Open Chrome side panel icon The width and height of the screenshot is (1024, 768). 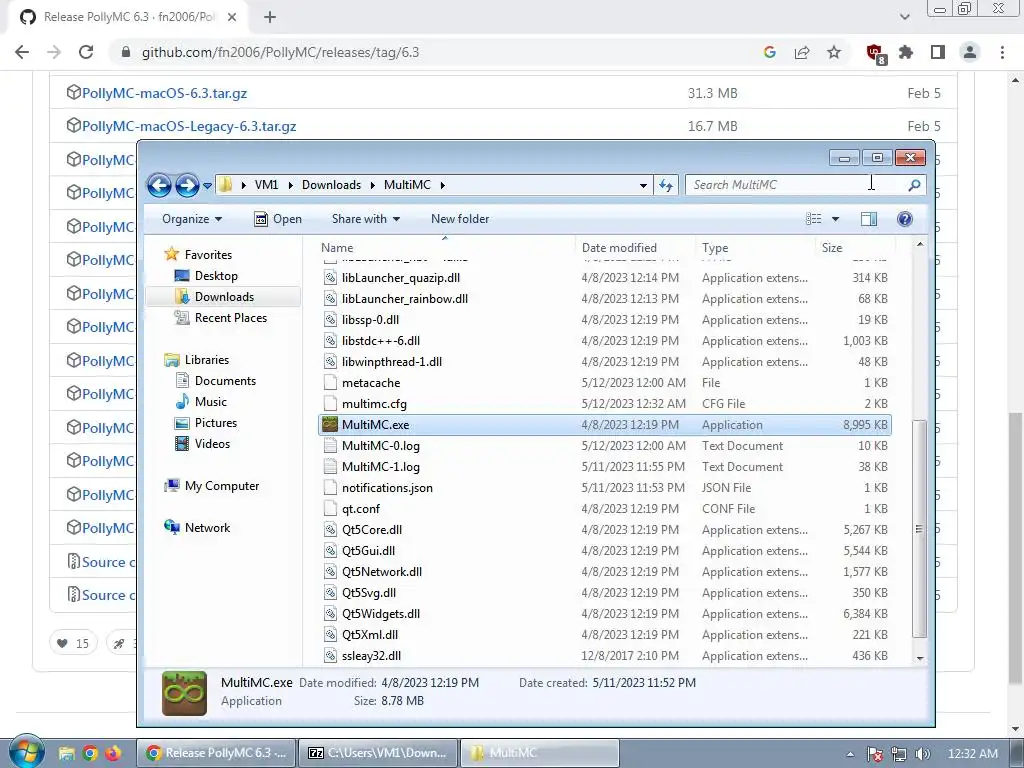click(938, 52)
